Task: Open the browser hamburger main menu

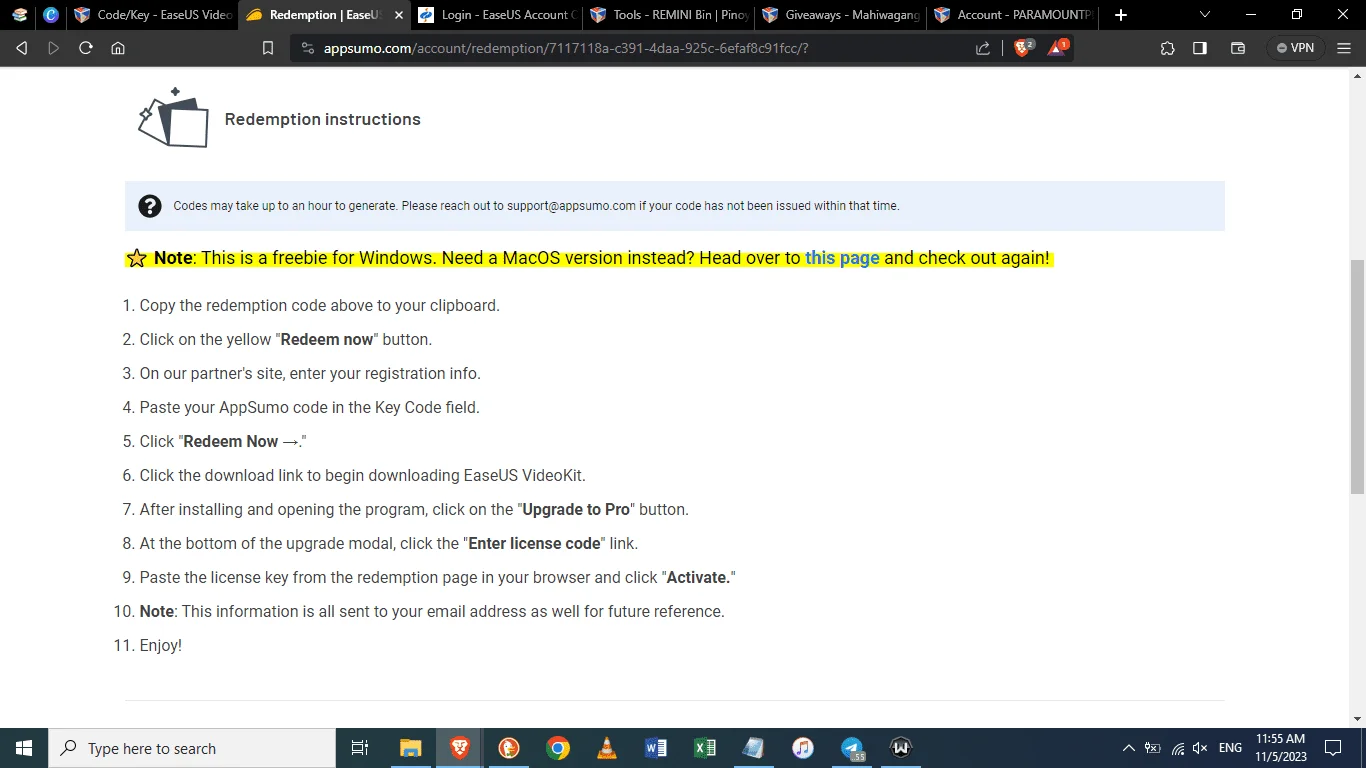Action: click(1344, 48)
